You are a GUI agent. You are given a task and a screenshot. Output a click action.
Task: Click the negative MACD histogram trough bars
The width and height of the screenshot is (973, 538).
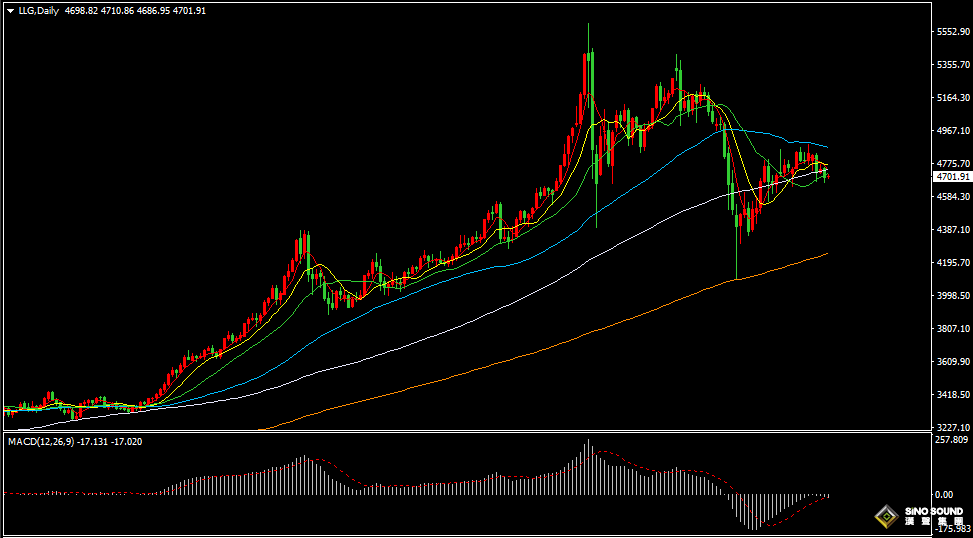tap(750, 510)
